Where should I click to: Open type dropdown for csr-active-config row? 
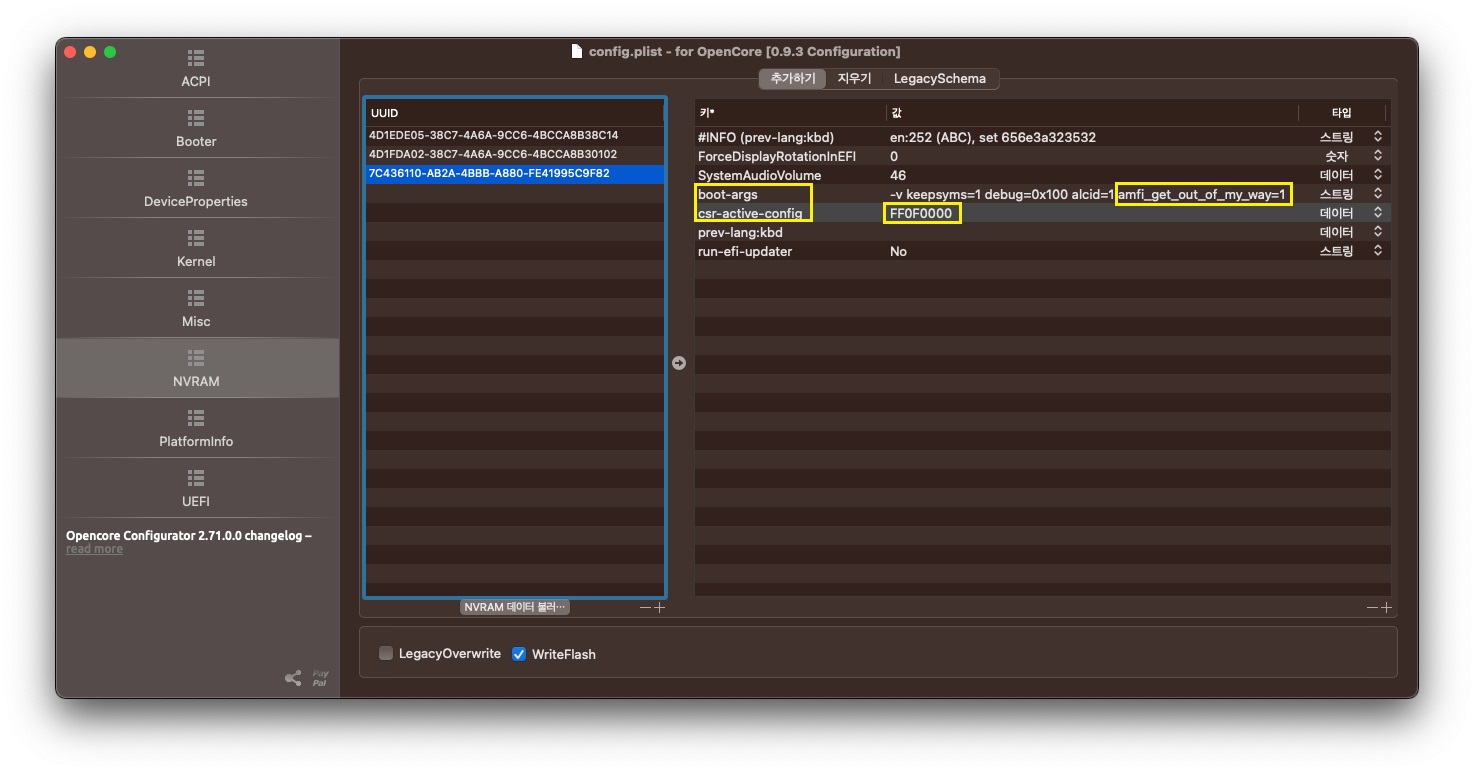(1378, 213)
